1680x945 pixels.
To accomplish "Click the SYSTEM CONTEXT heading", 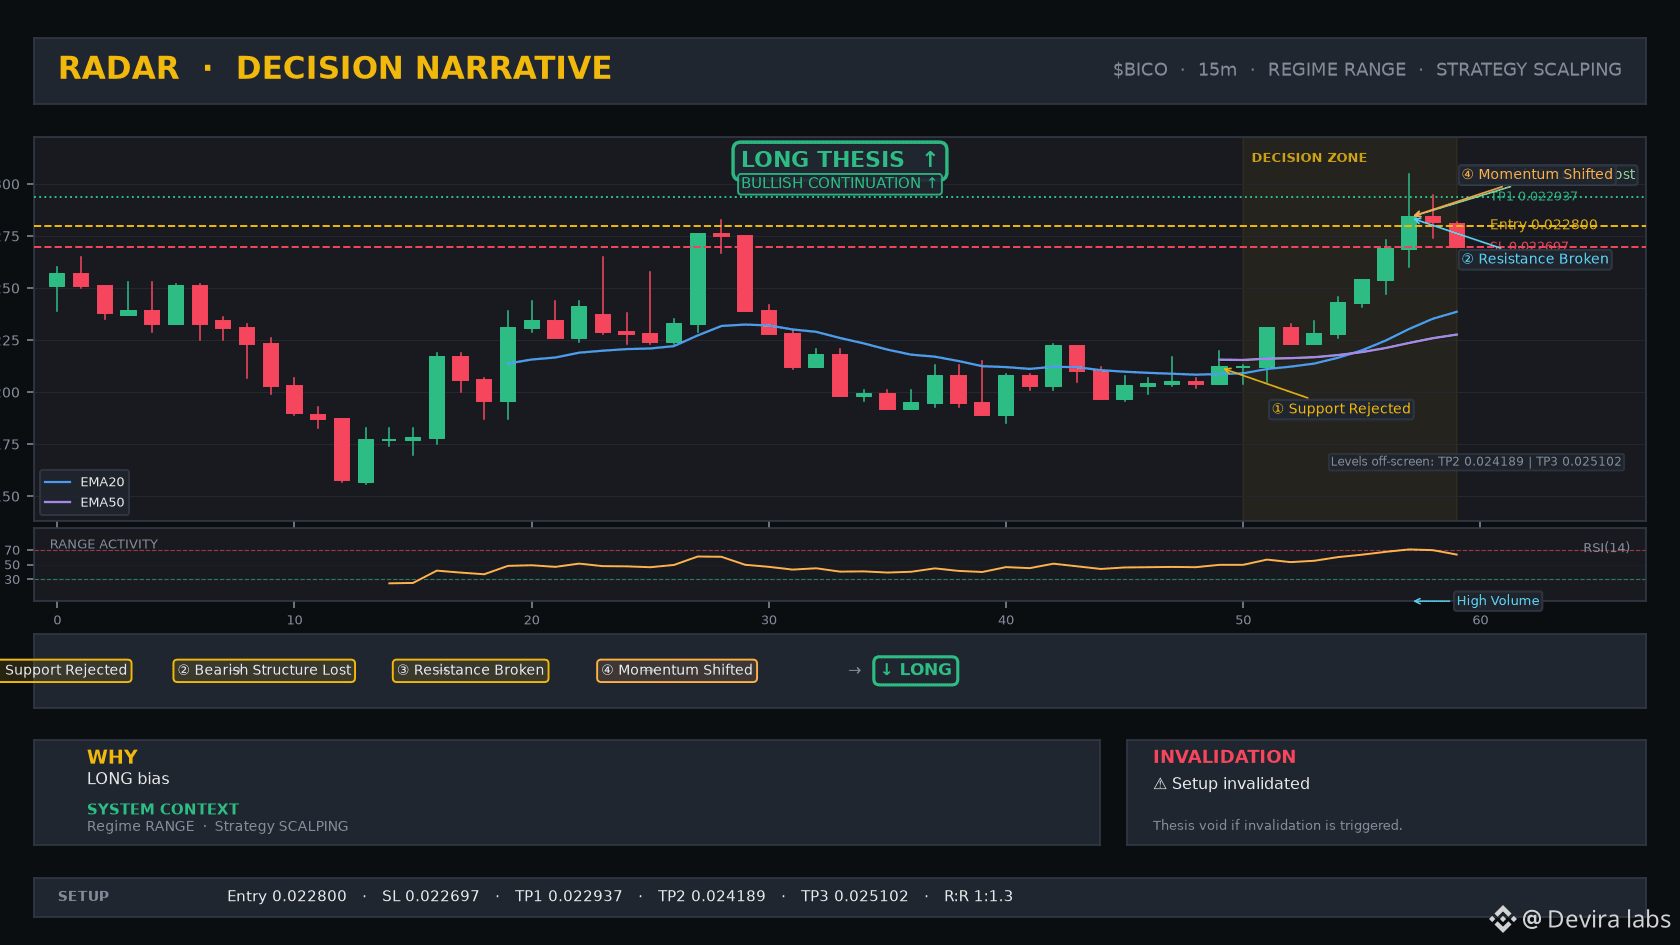I will coord(163,809).
